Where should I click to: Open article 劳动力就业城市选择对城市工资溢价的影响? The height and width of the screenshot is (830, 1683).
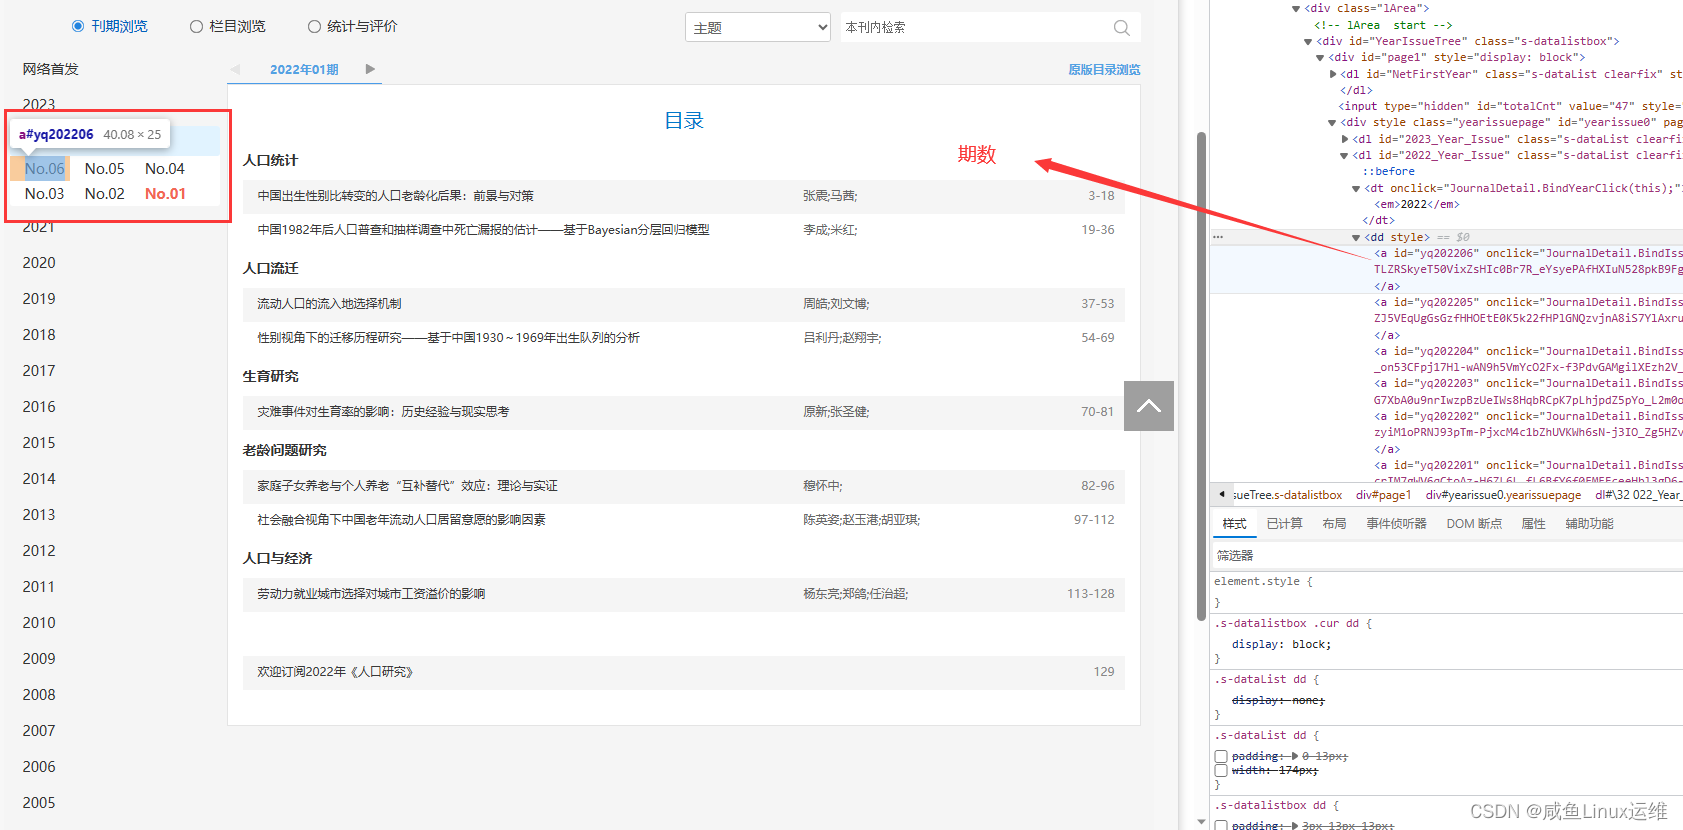click(371, 594)
